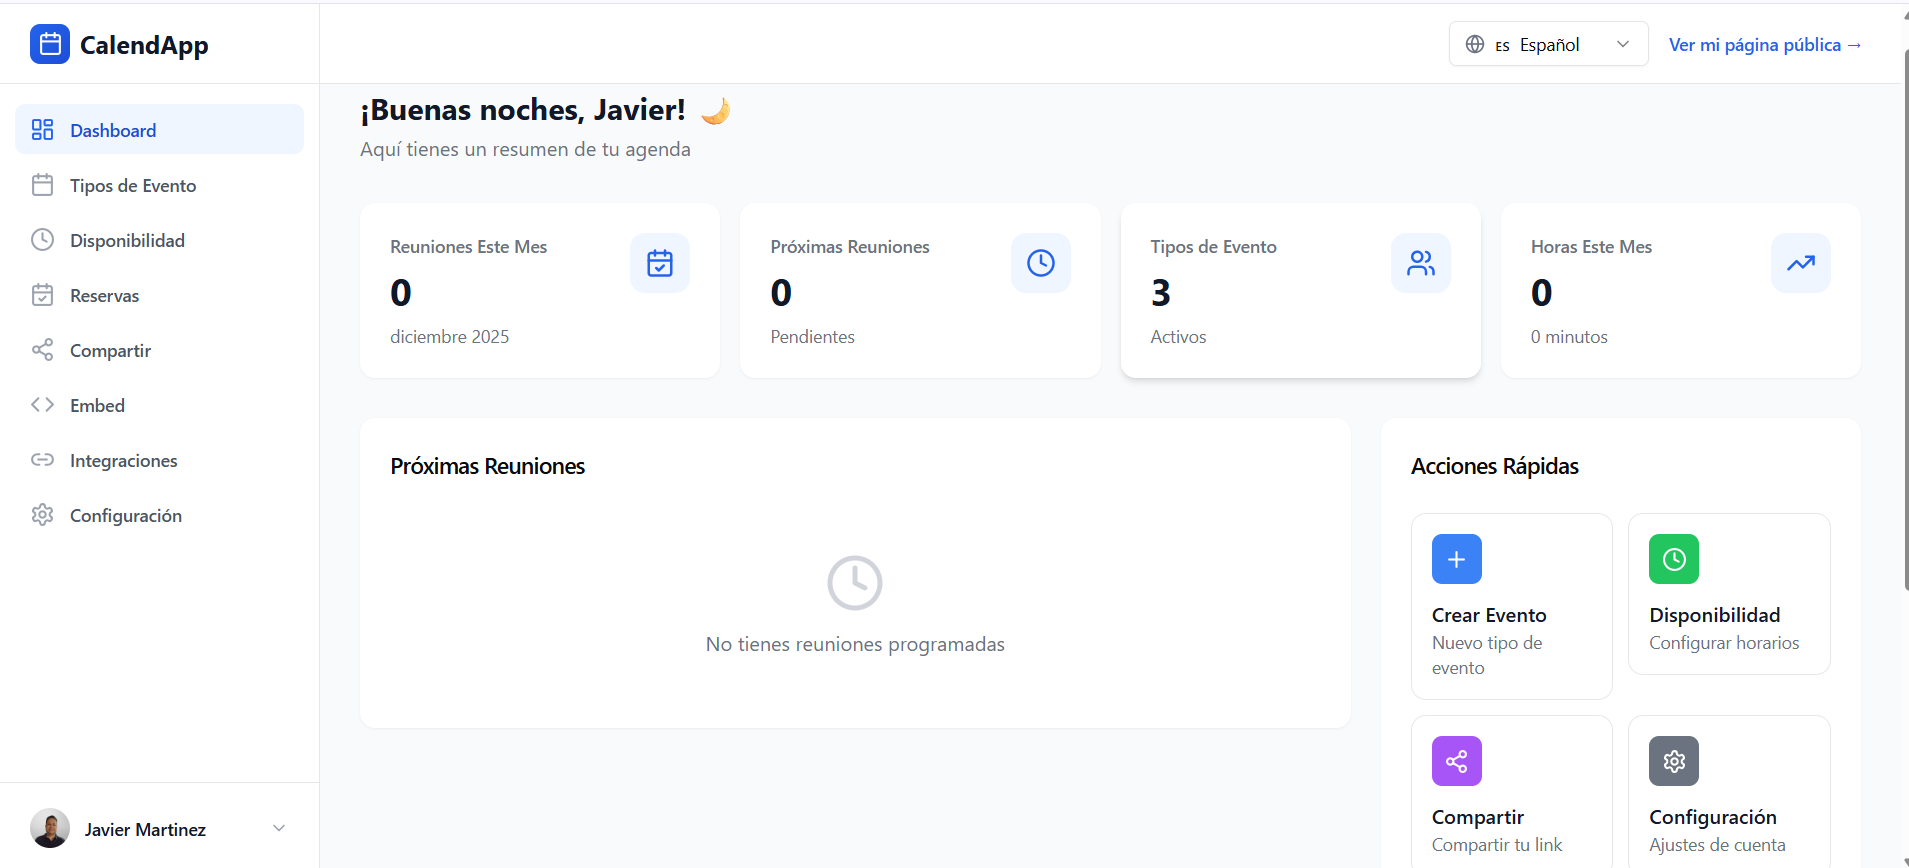Click the Configurar horarios quick action text

[1724, 643]
